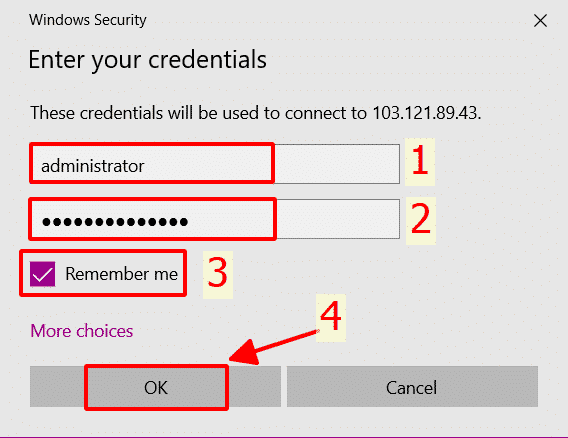Click the Enter your credentials heading
The height and width of the screenshot is (438, 568).
[x=147, y=60]
